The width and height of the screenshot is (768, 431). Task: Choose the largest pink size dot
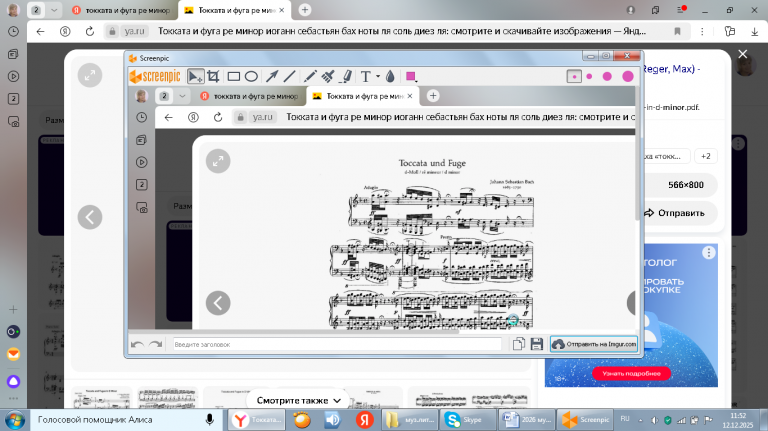pyautogui.click(x=628, y=76)
